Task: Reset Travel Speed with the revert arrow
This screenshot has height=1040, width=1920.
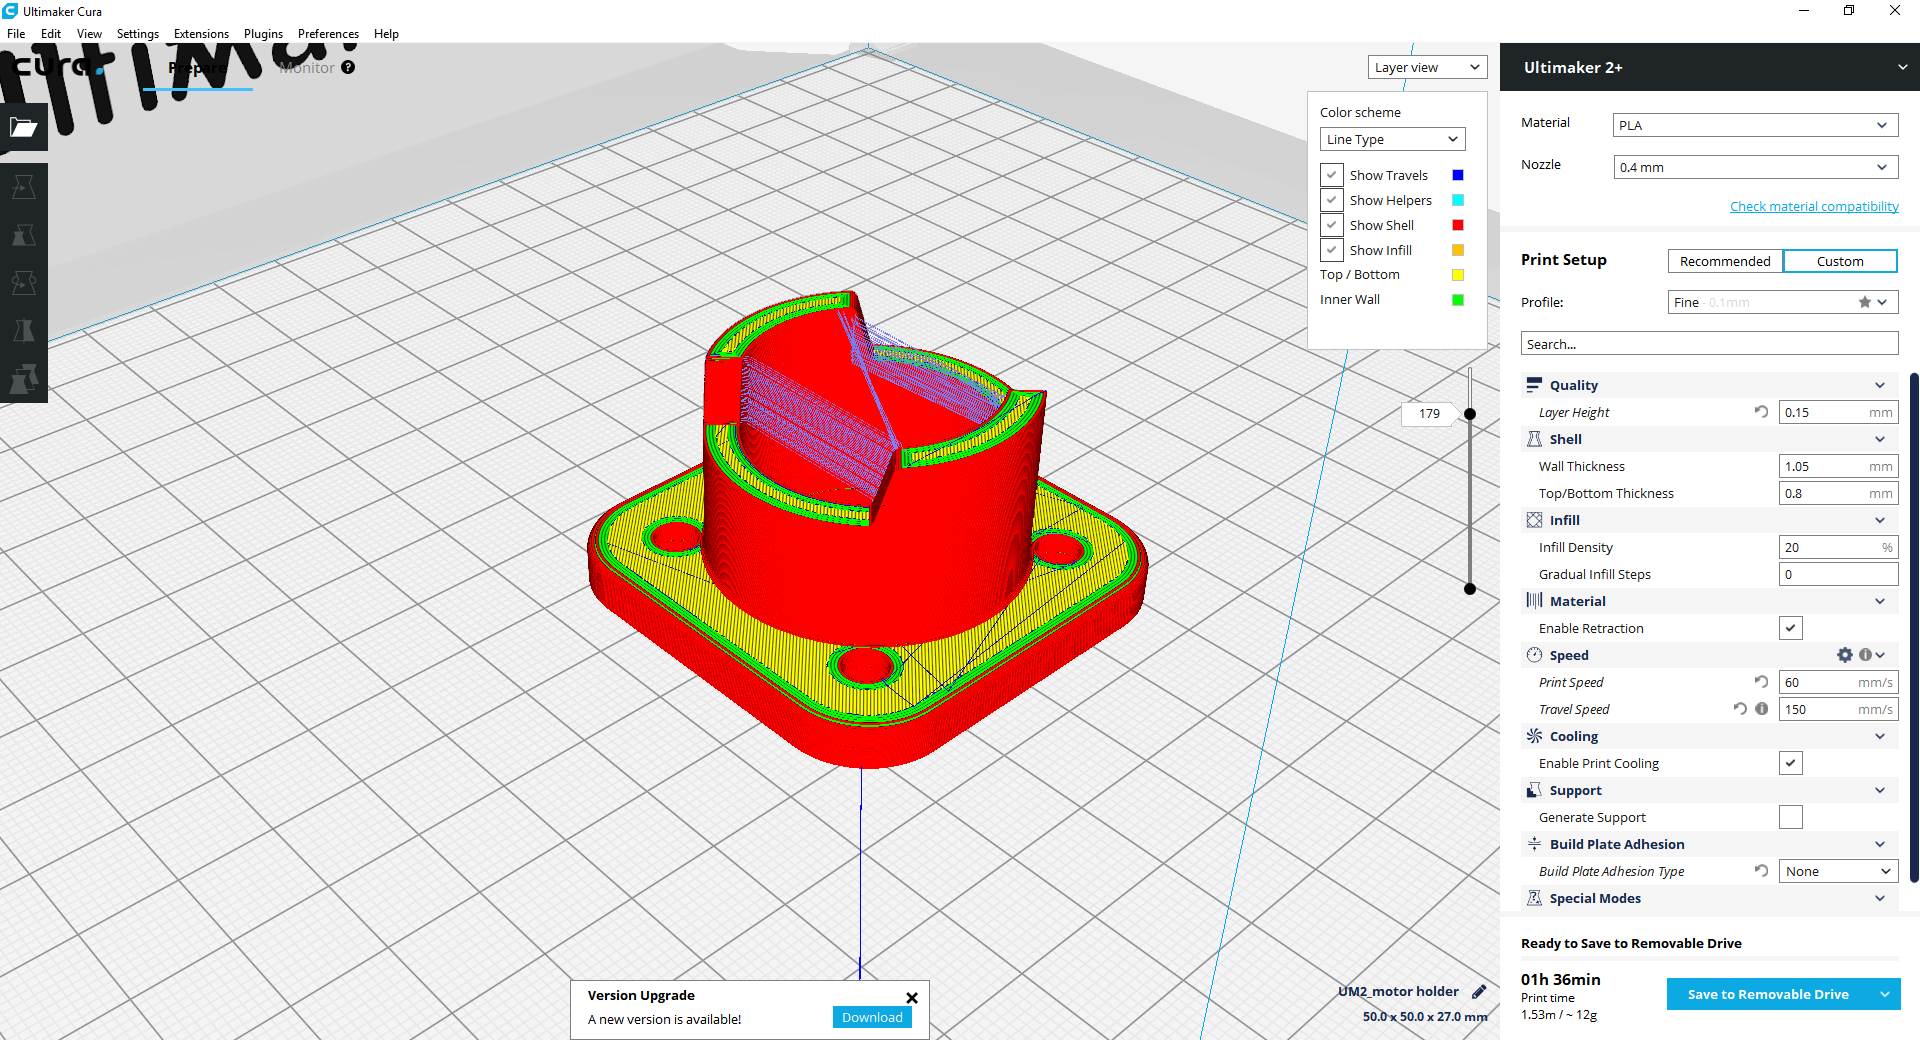Action: click(x=1740, y=709)
